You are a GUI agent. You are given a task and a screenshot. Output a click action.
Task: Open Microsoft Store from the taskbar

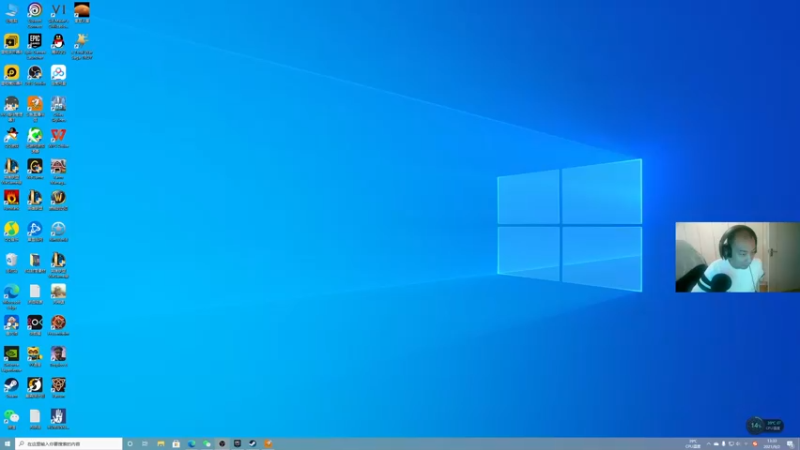click(x=176, y=444)
